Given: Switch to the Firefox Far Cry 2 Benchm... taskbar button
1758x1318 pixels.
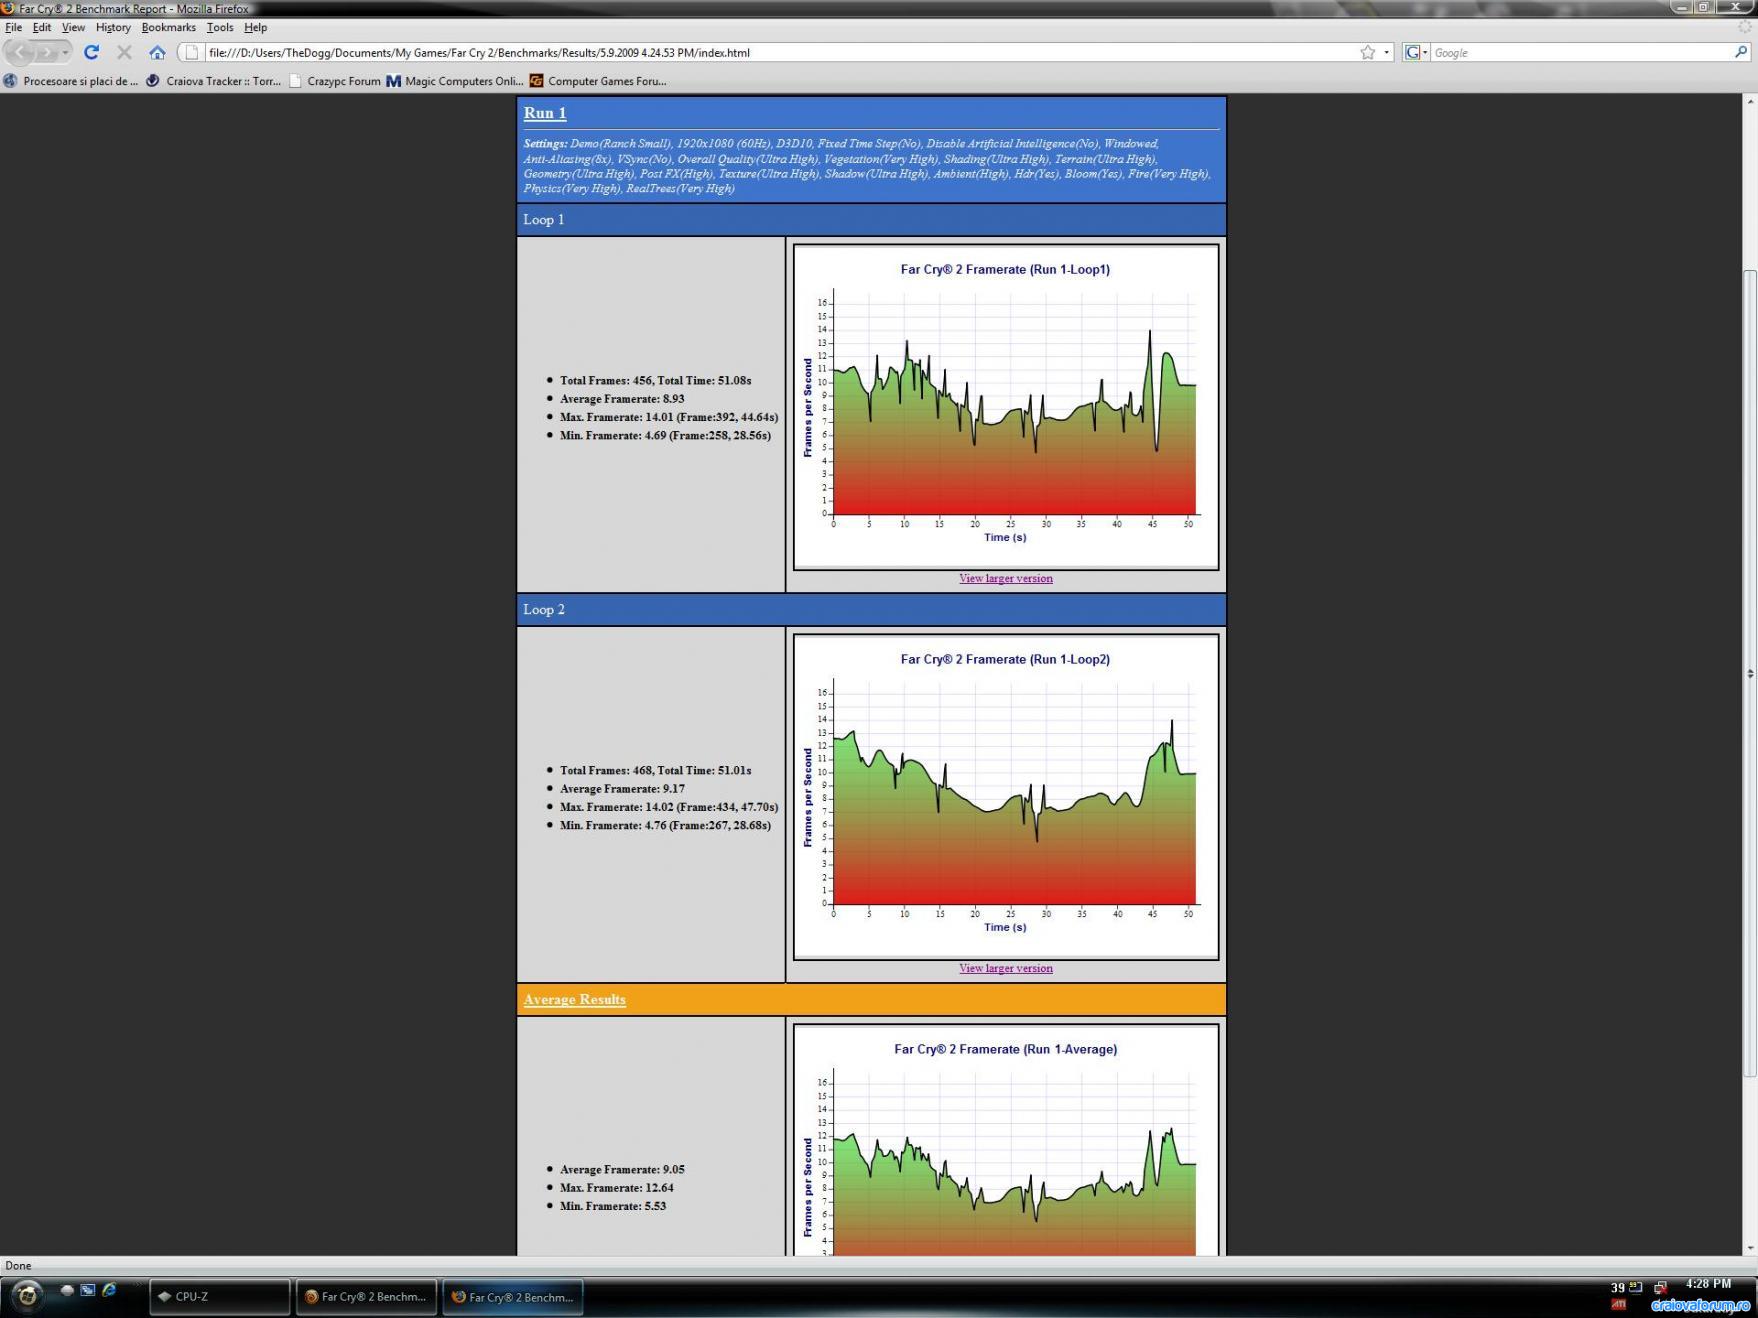Looking at the screenshot, I should click(x=513, y=1296).
